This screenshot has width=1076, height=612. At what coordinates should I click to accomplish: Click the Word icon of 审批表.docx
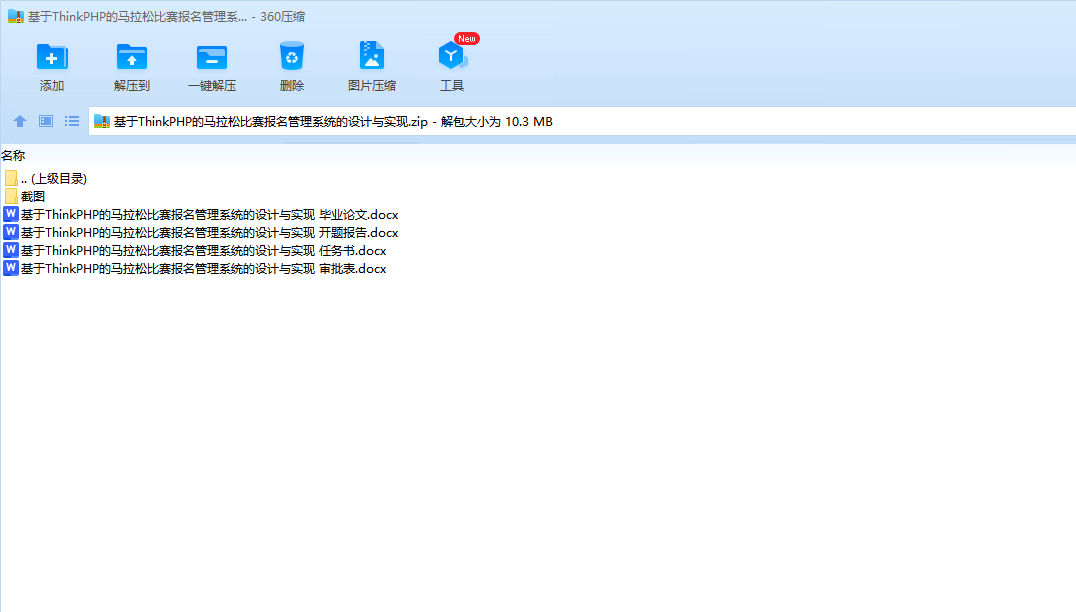(x=10, y=268)
